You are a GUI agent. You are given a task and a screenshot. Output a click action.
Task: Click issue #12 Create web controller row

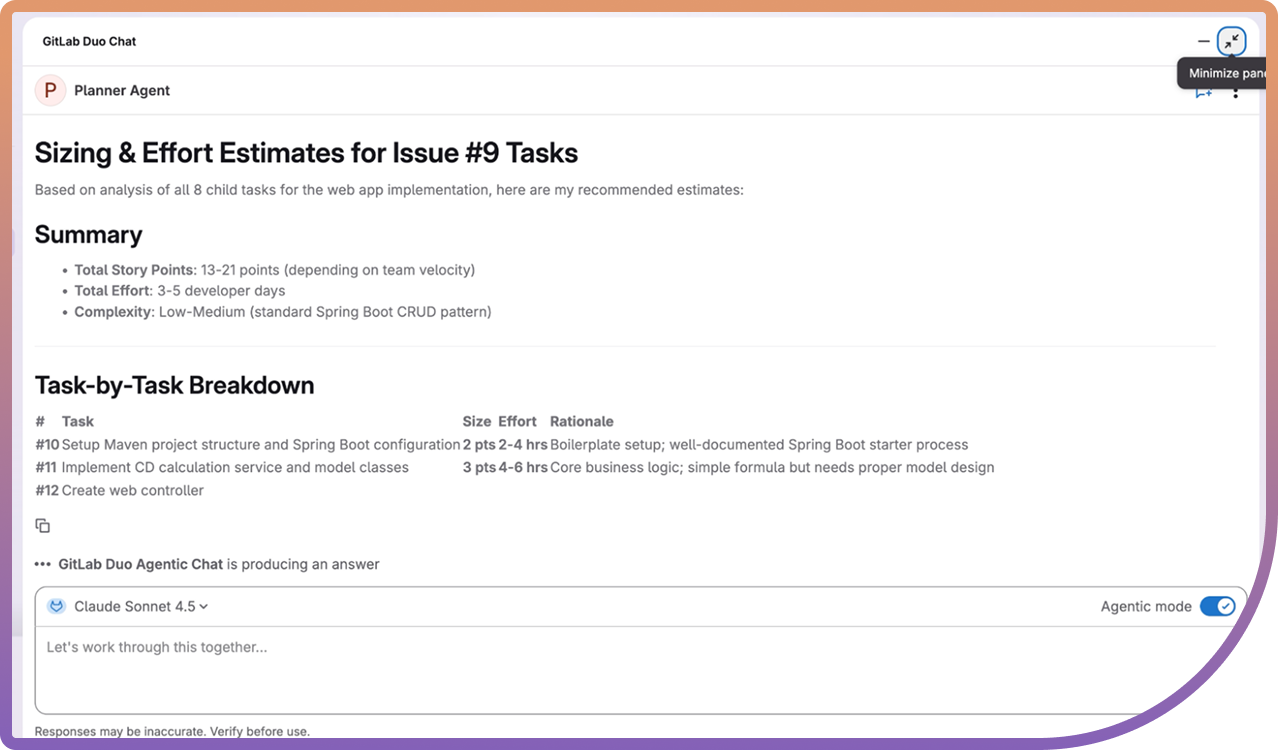[44, 490]
